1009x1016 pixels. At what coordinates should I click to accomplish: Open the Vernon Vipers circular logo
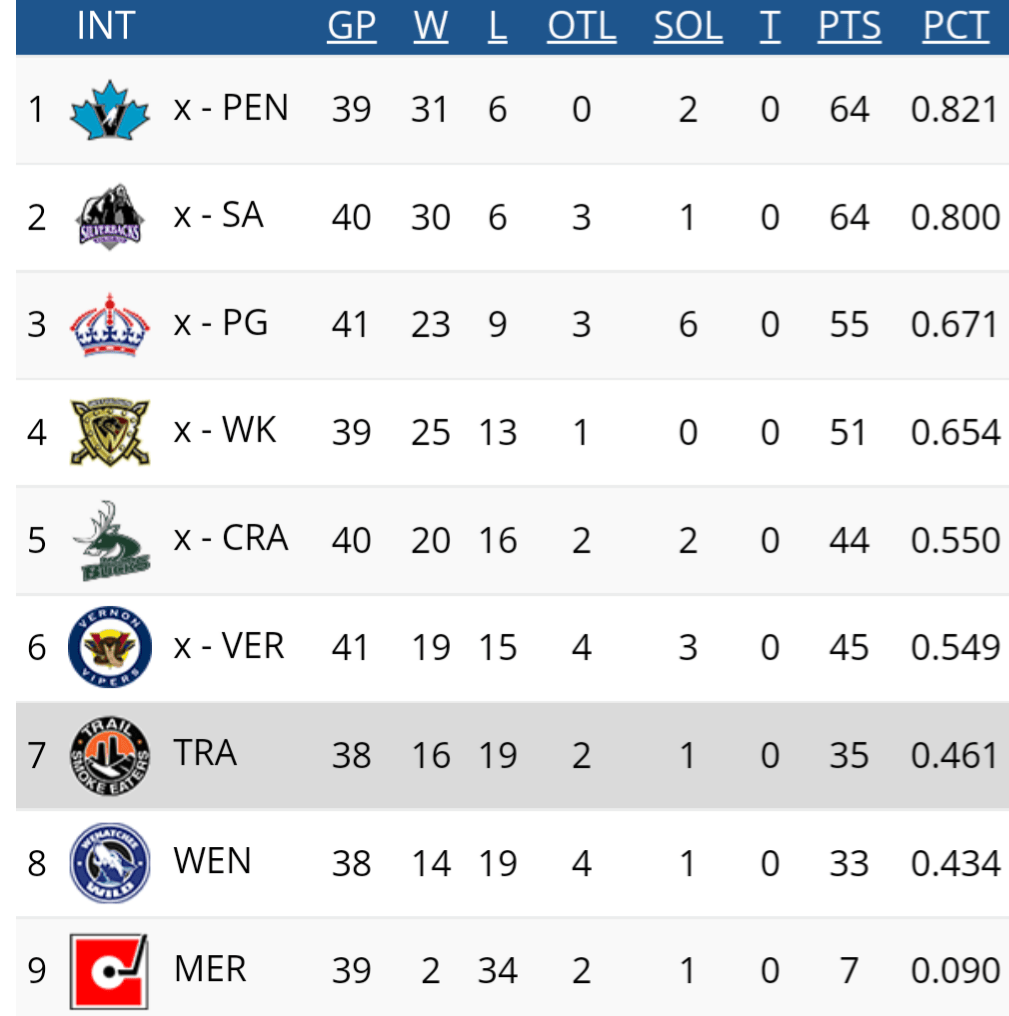click(110, 647)
